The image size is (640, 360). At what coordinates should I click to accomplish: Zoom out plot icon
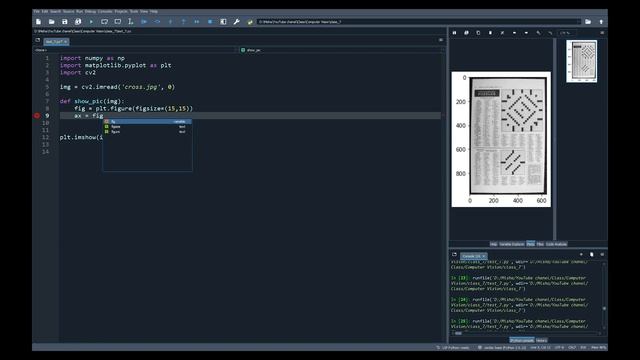[x=538, y=33]
